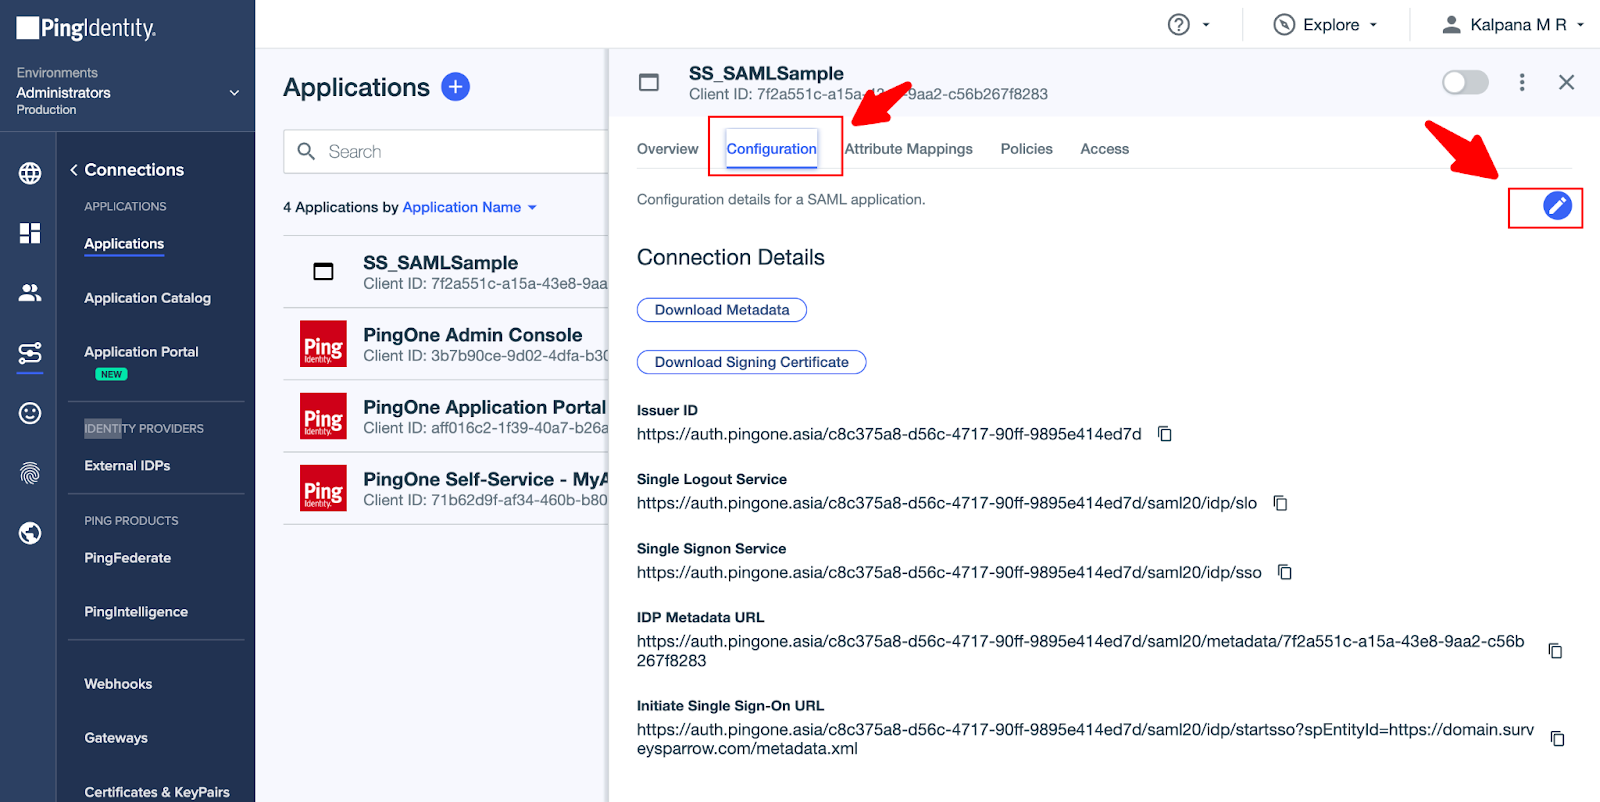The image size is (1600, 802).
Task: Click the plus icon to add application
Action: (x=455, y=87)
